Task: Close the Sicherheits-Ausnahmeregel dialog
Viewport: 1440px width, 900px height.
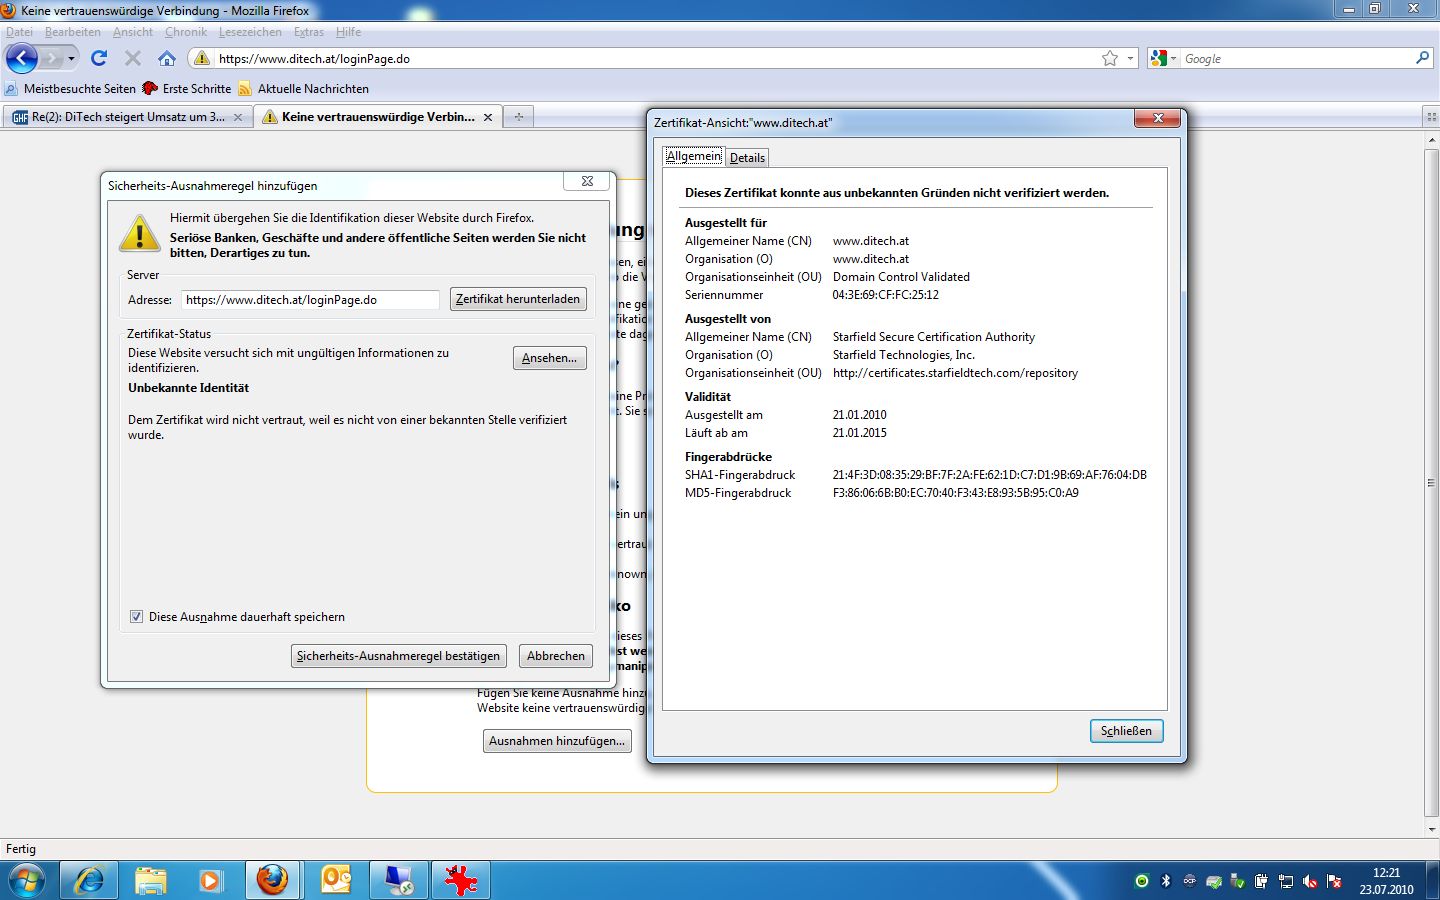Action: click(x=588, y=181)
